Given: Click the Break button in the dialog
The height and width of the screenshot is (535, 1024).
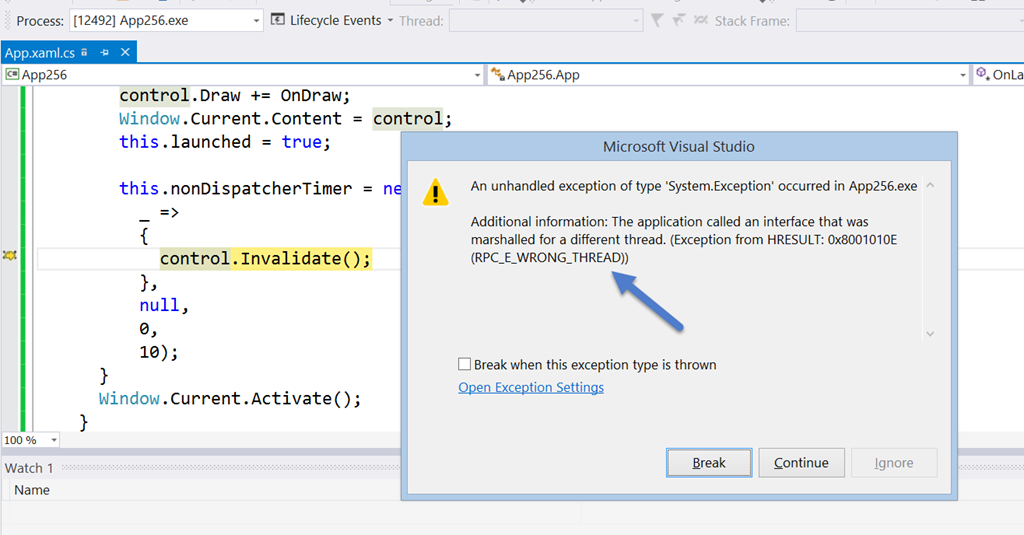Looking at the screenshot, I should point(709,462).
